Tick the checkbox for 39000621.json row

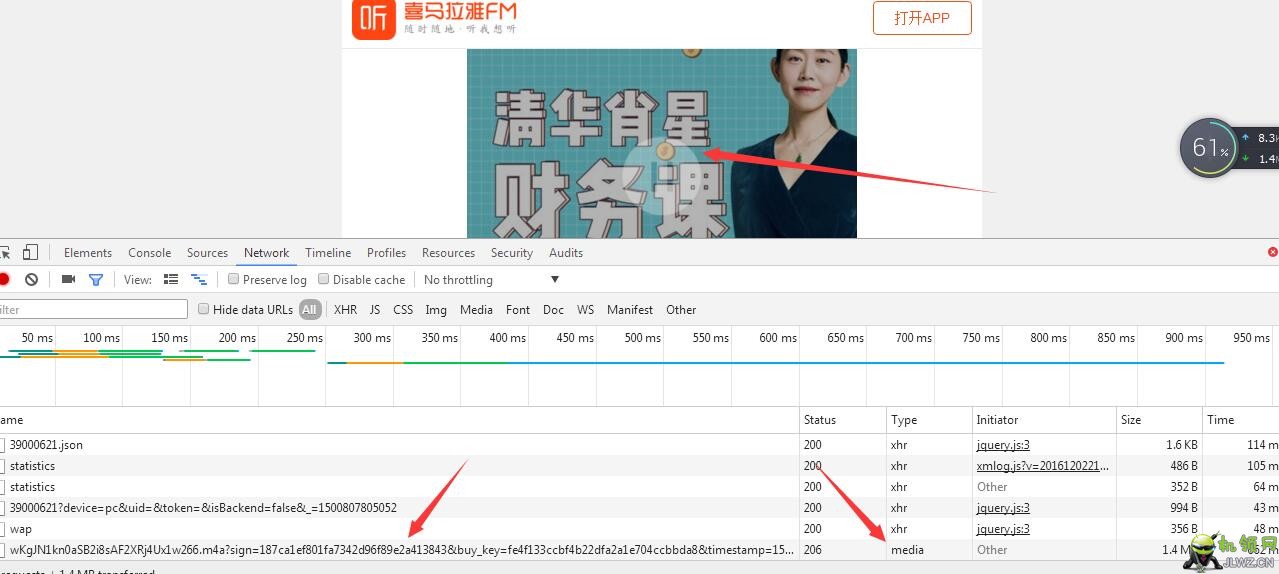2,445
